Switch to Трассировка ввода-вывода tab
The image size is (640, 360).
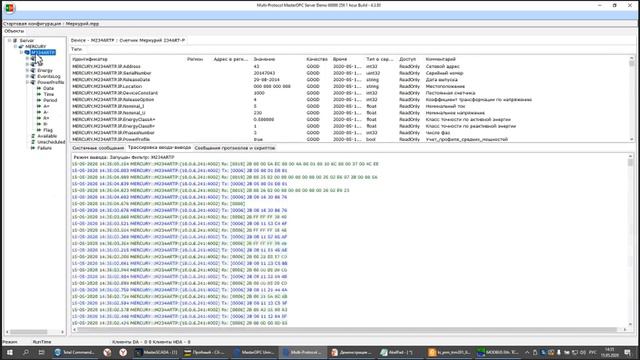pyautogui.click(x=159, y=147)
